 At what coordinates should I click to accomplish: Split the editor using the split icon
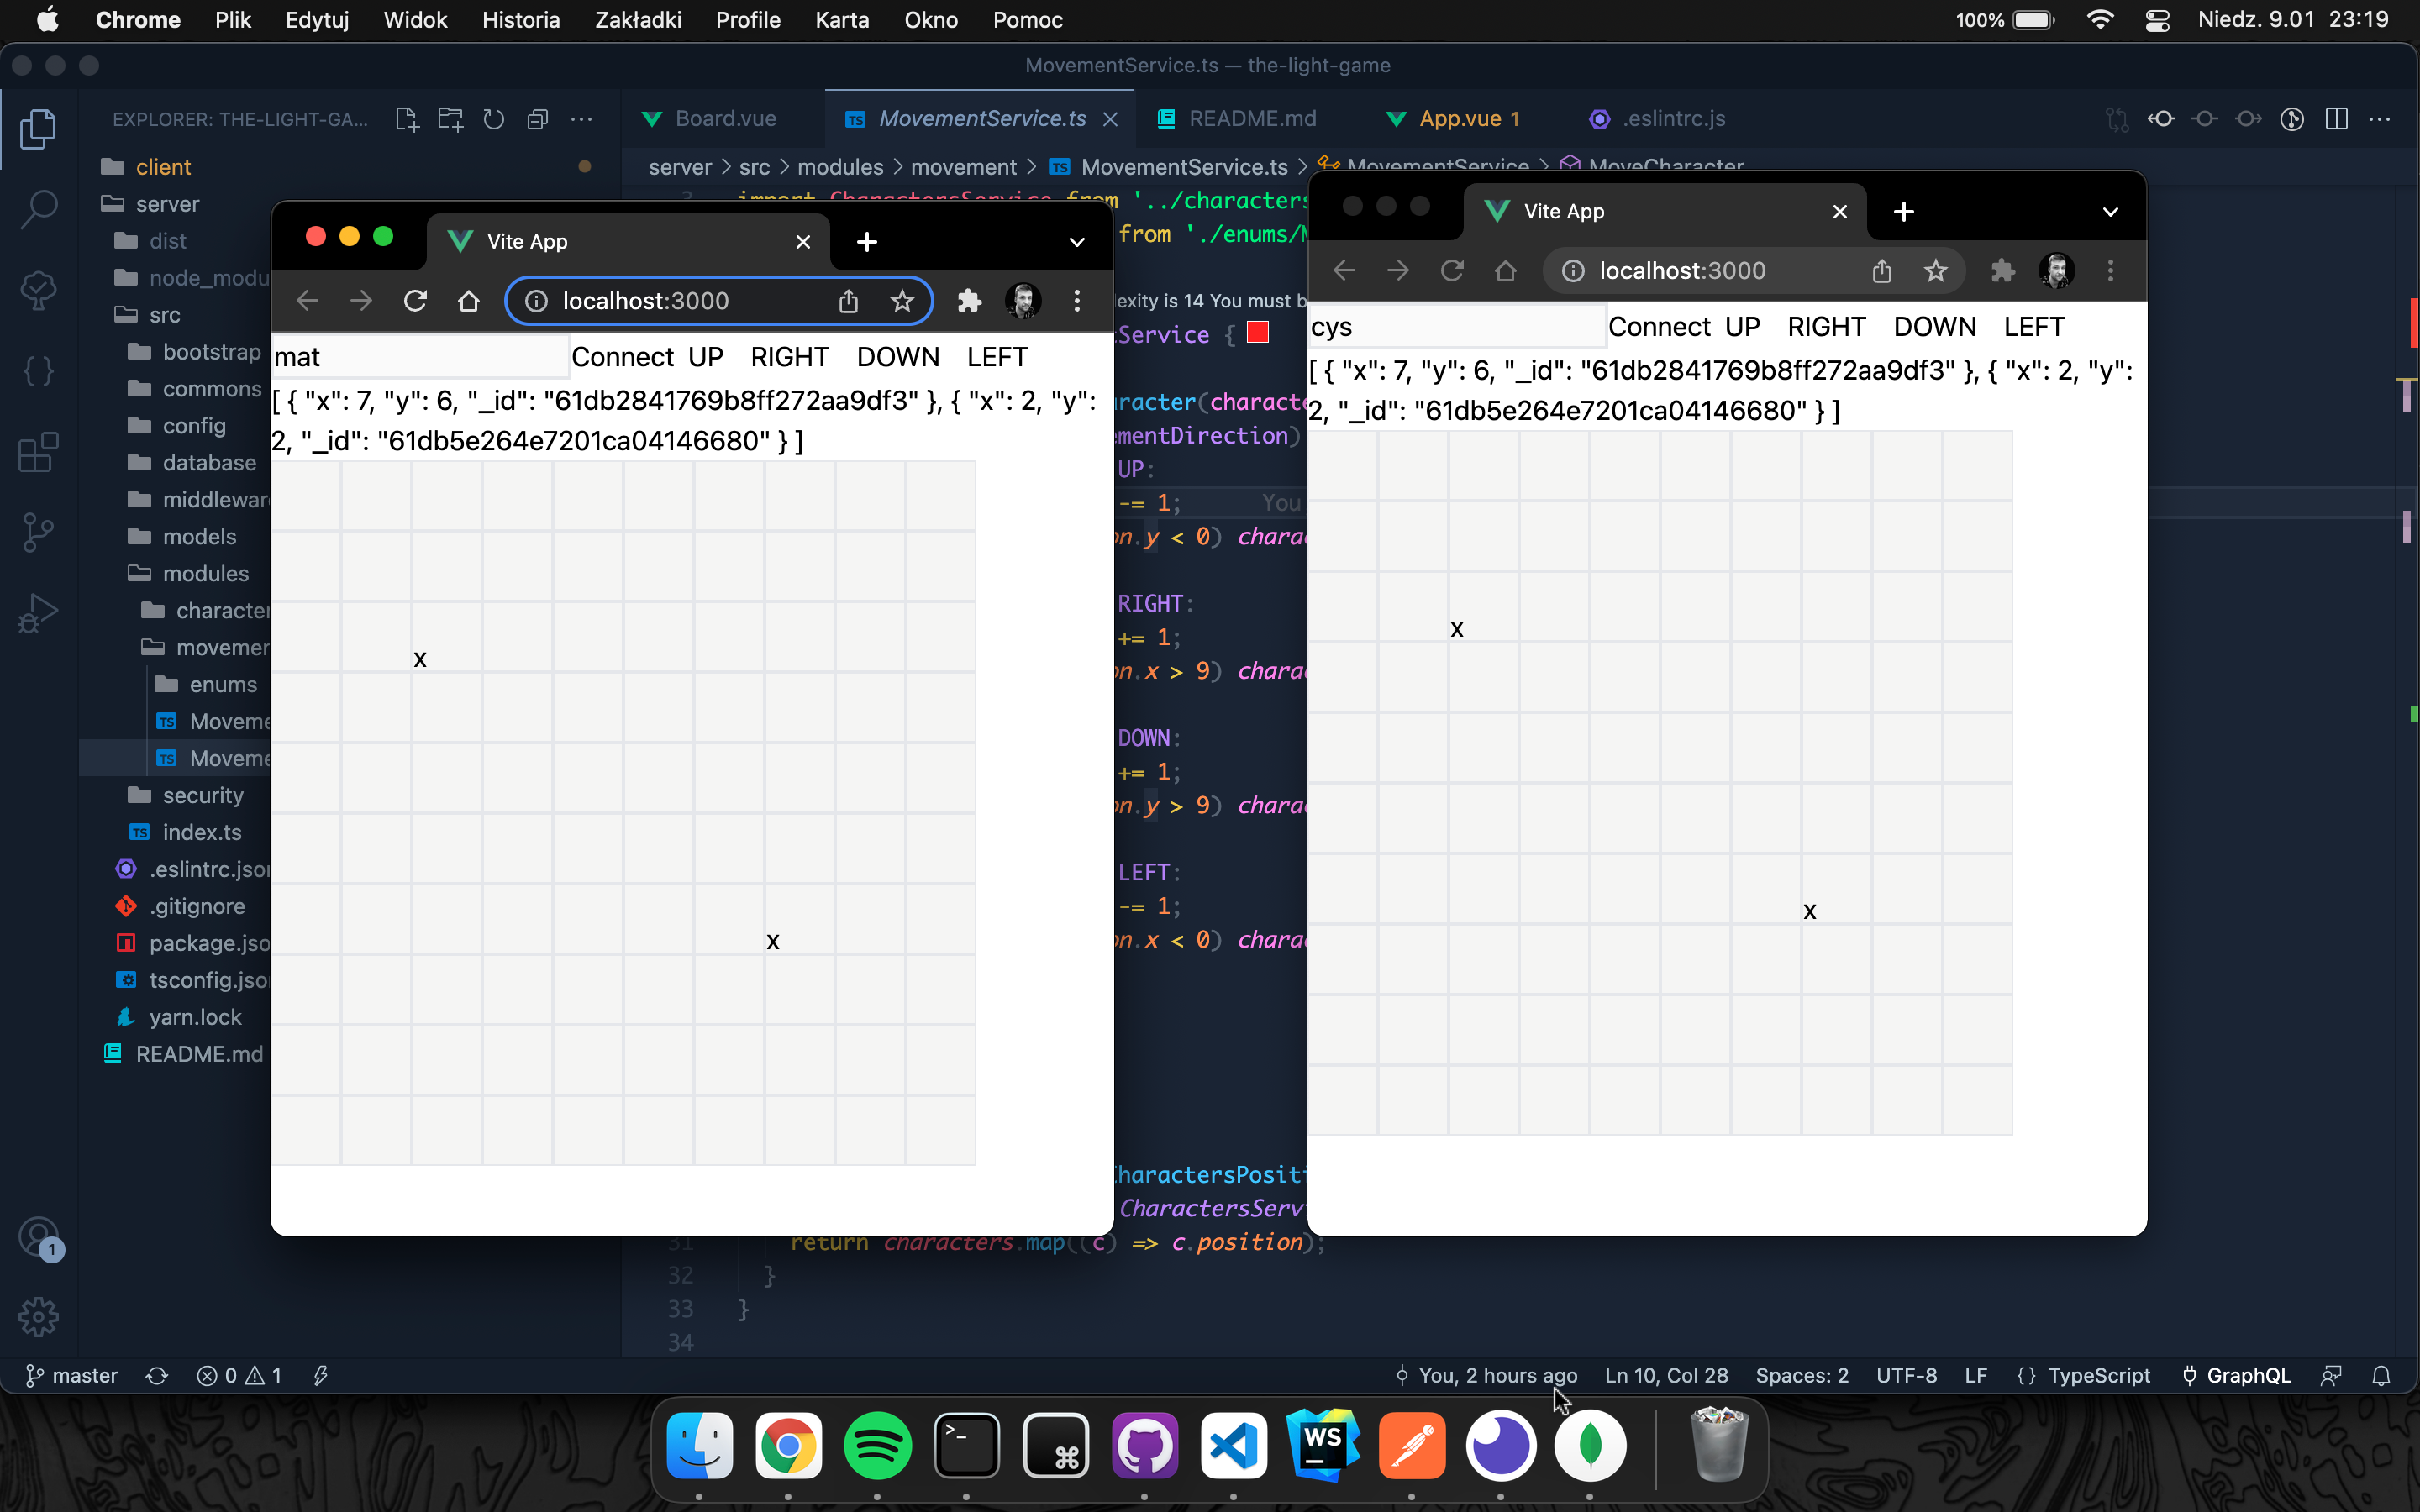(2337, 118)
